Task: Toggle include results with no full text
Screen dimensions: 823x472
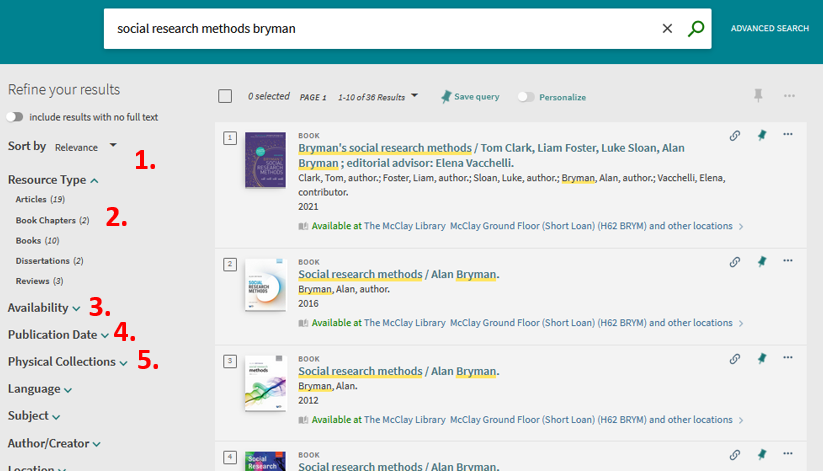Action: 15,117
